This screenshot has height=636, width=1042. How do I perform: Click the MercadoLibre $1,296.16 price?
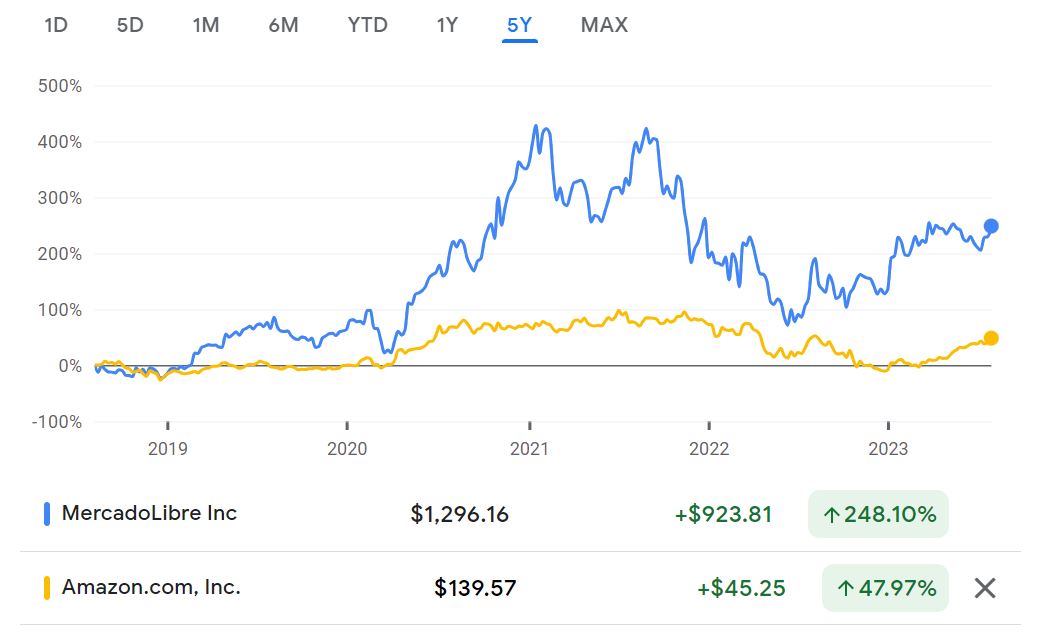[x=459, y=515]
